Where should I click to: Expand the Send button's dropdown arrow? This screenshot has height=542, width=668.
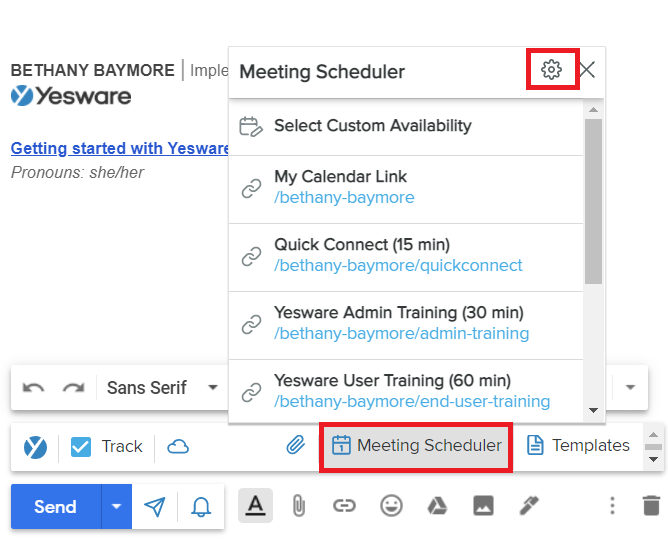[116, 506]
